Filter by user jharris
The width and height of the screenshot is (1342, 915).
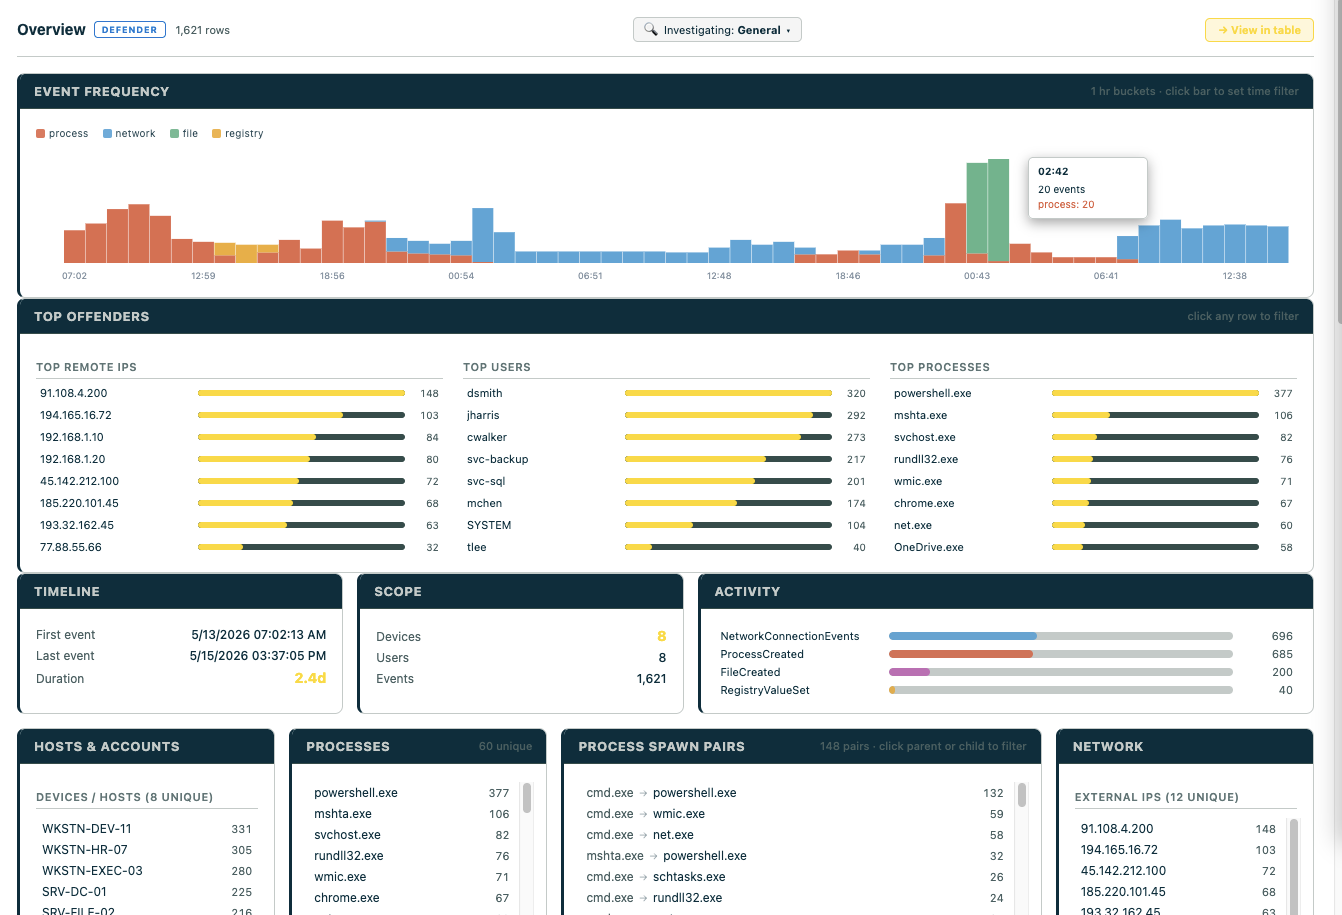[x=666, y=415]
